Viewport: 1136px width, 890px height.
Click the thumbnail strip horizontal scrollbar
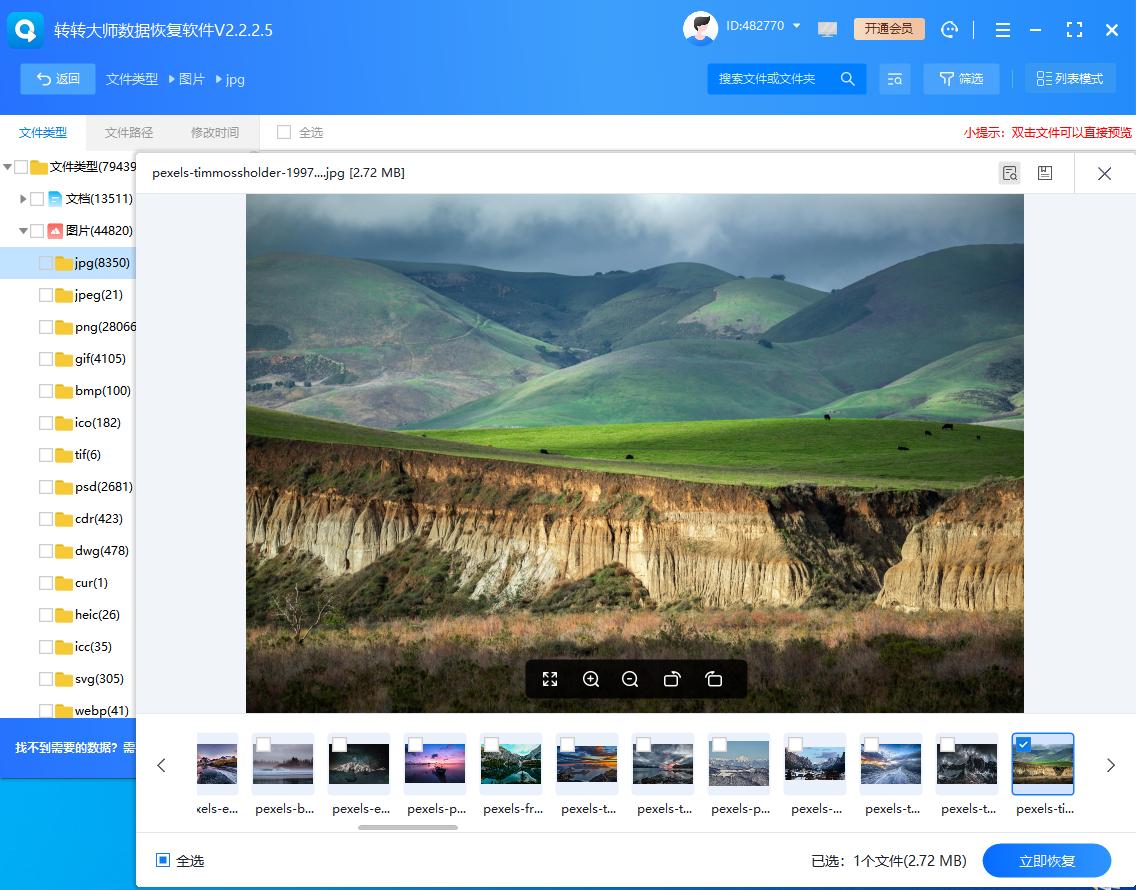coord(408,827)
